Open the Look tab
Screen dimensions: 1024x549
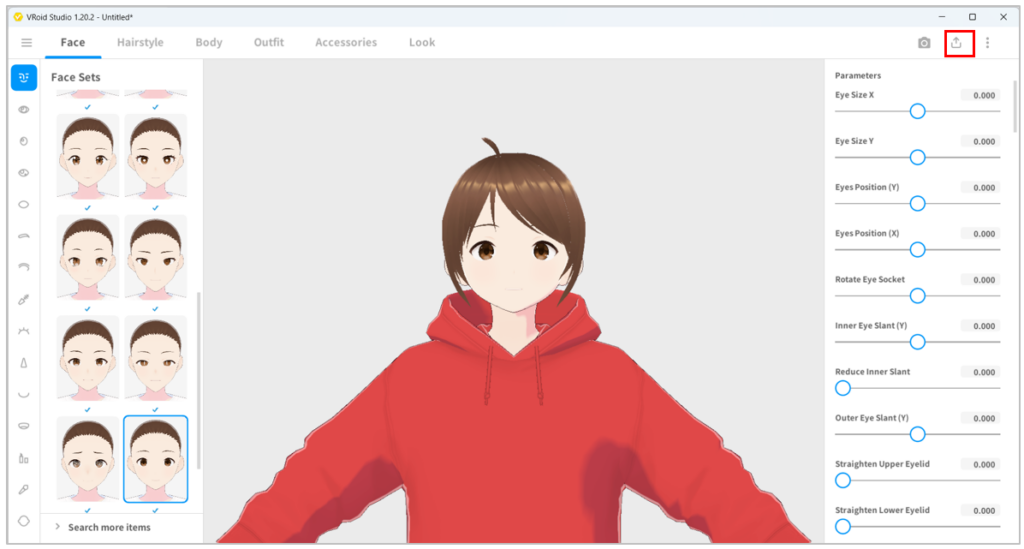(422, 43)
